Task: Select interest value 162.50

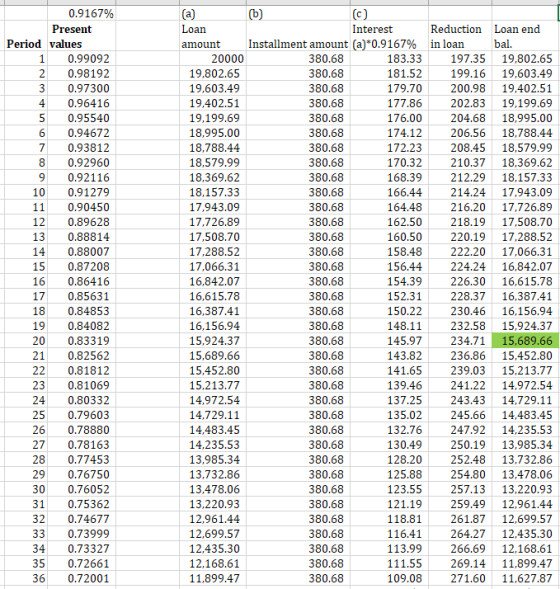Action: pyautogui.click(x=405, y=222)
